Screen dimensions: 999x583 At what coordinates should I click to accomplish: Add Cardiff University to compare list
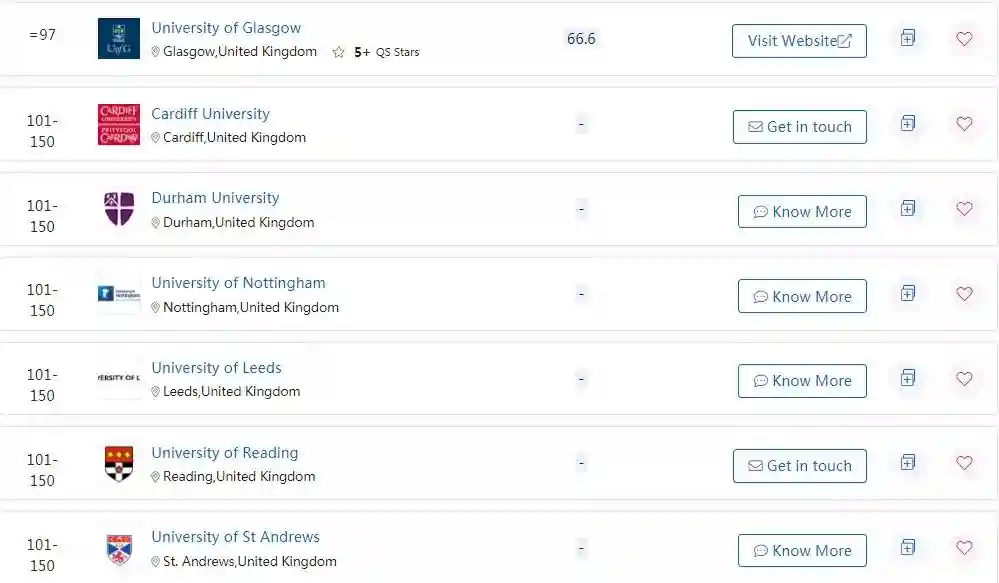(907, 124)
